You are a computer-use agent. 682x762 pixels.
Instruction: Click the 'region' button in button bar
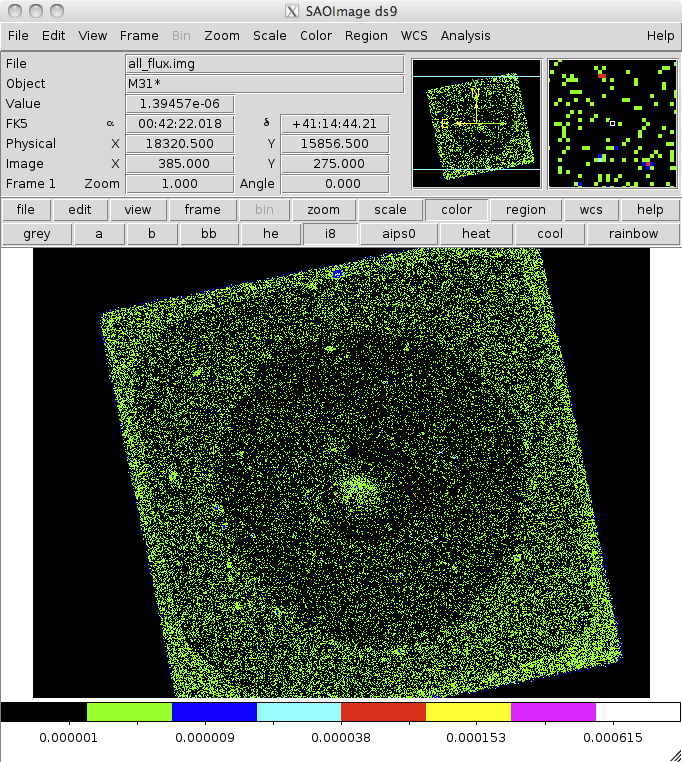(525, 210)
